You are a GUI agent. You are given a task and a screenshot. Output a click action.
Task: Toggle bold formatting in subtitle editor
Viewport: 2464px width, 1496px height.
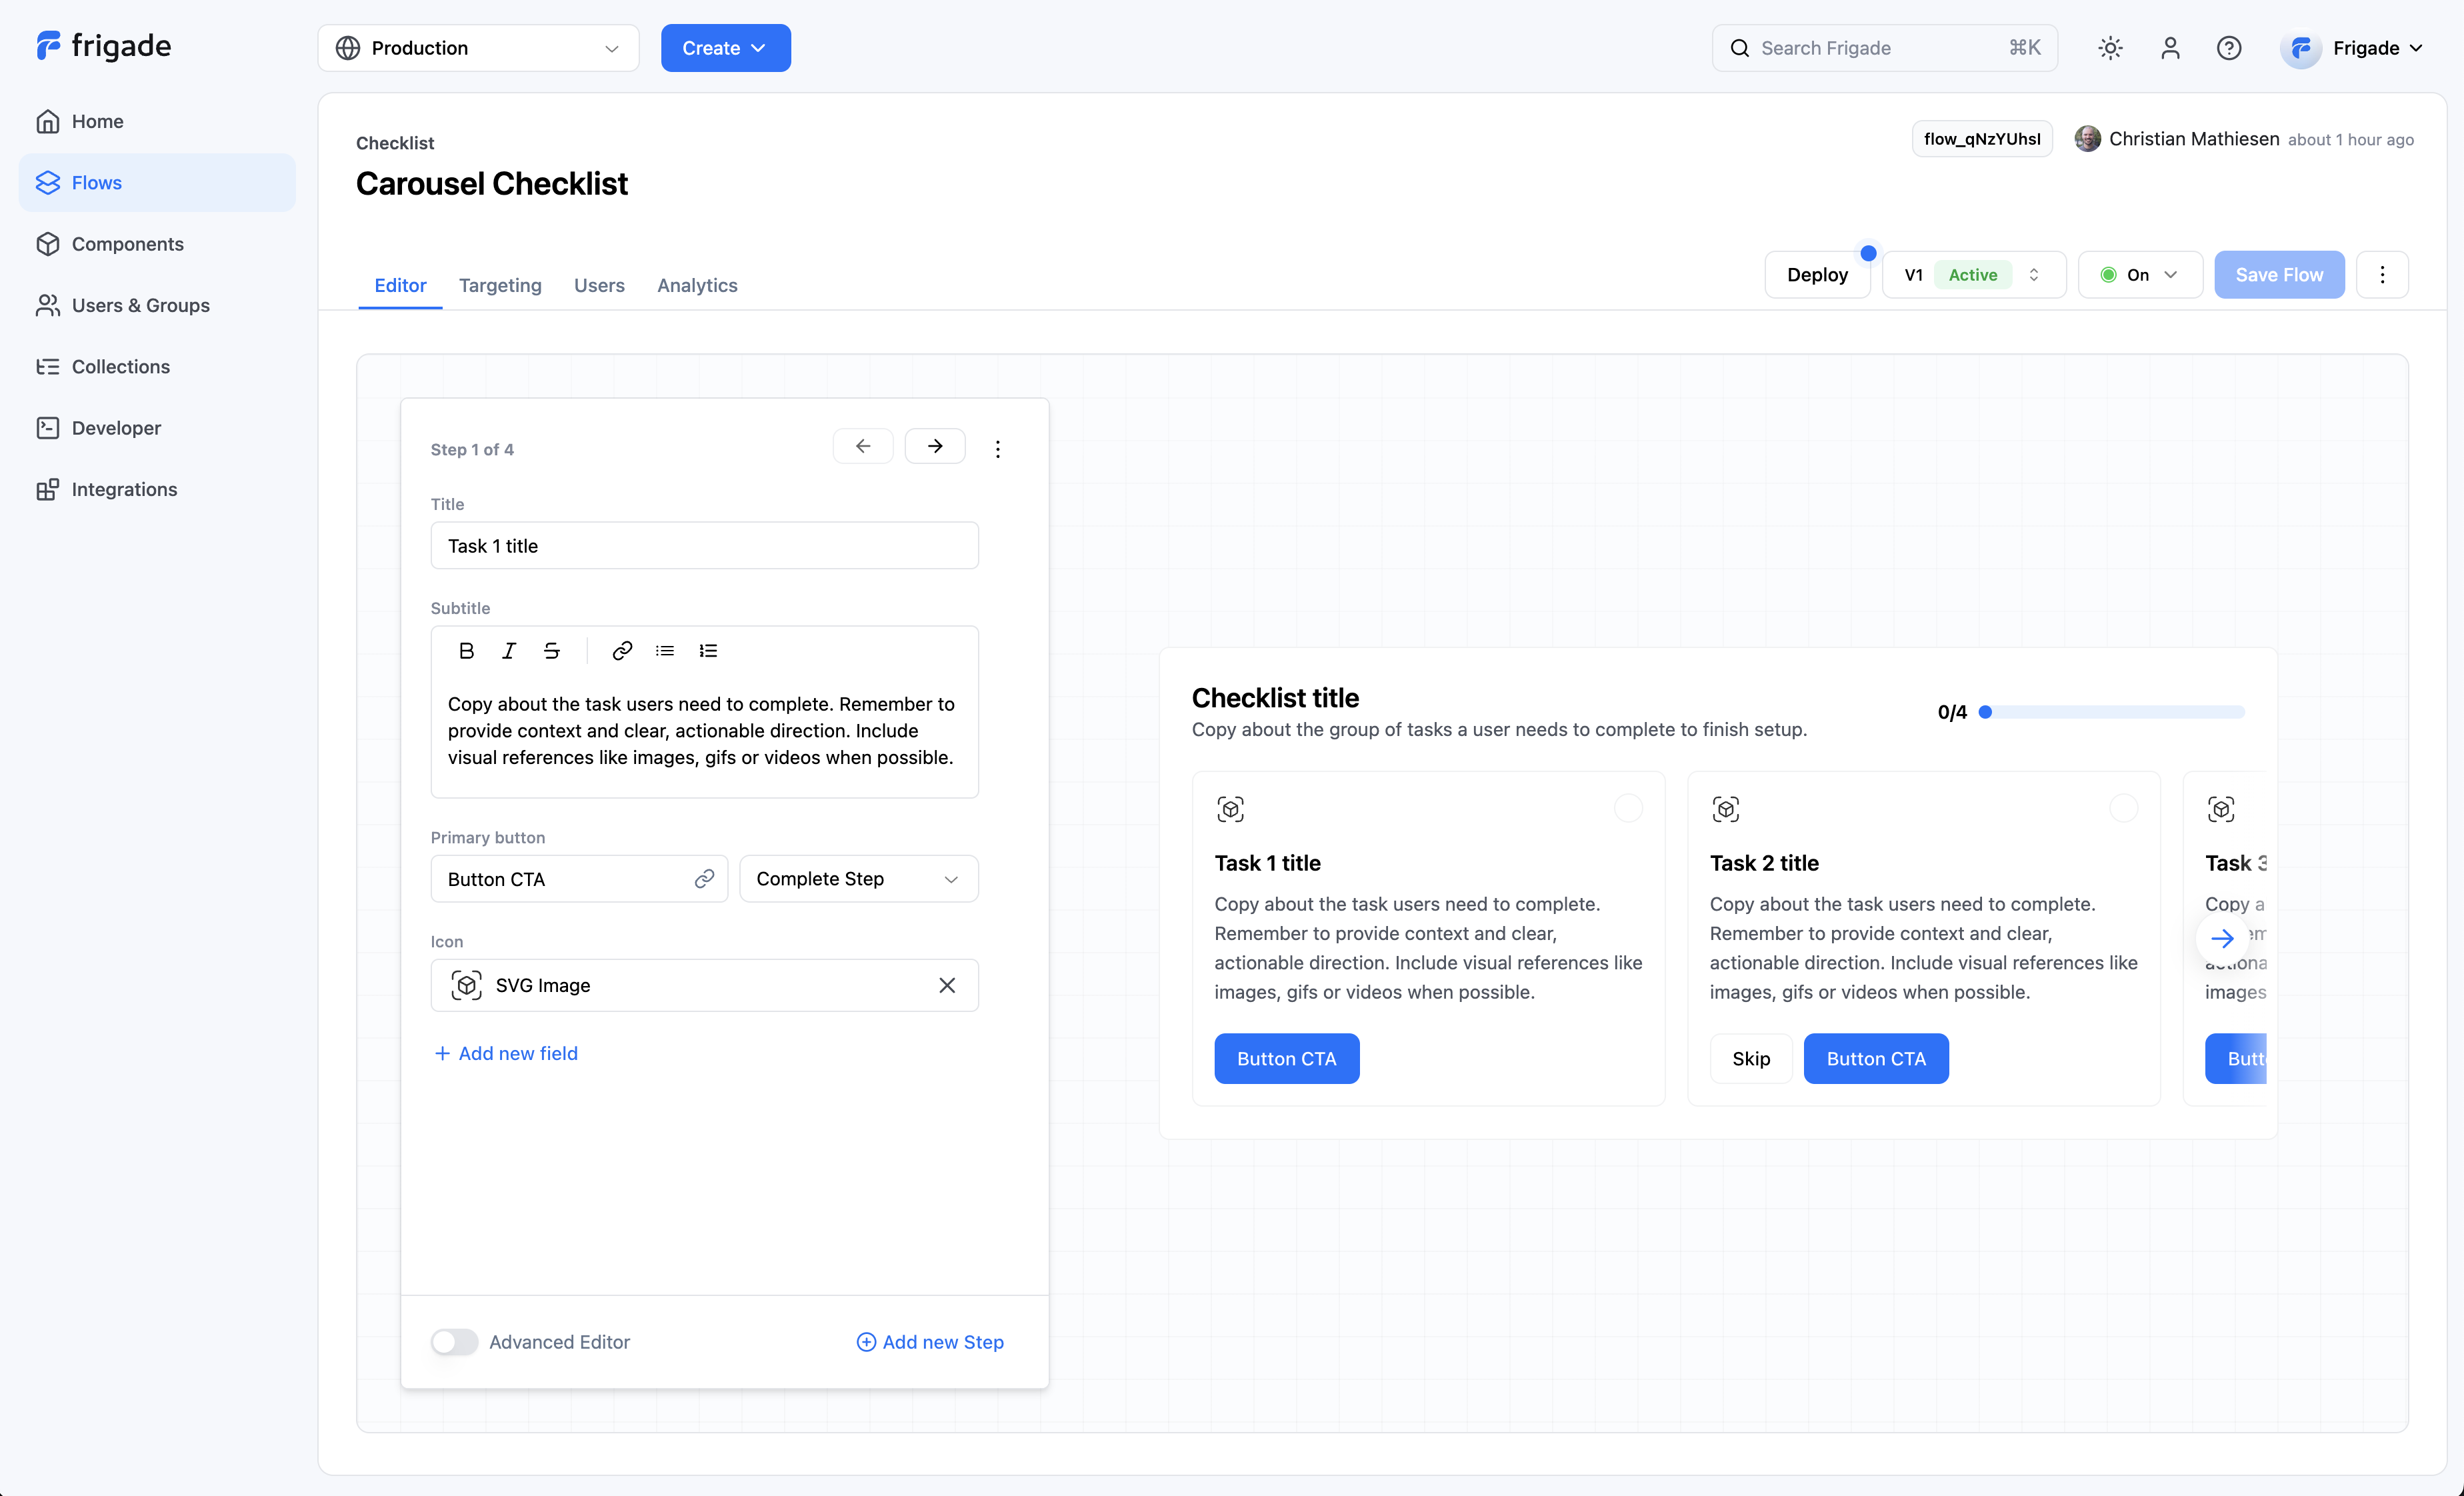(x=466, y=651)
